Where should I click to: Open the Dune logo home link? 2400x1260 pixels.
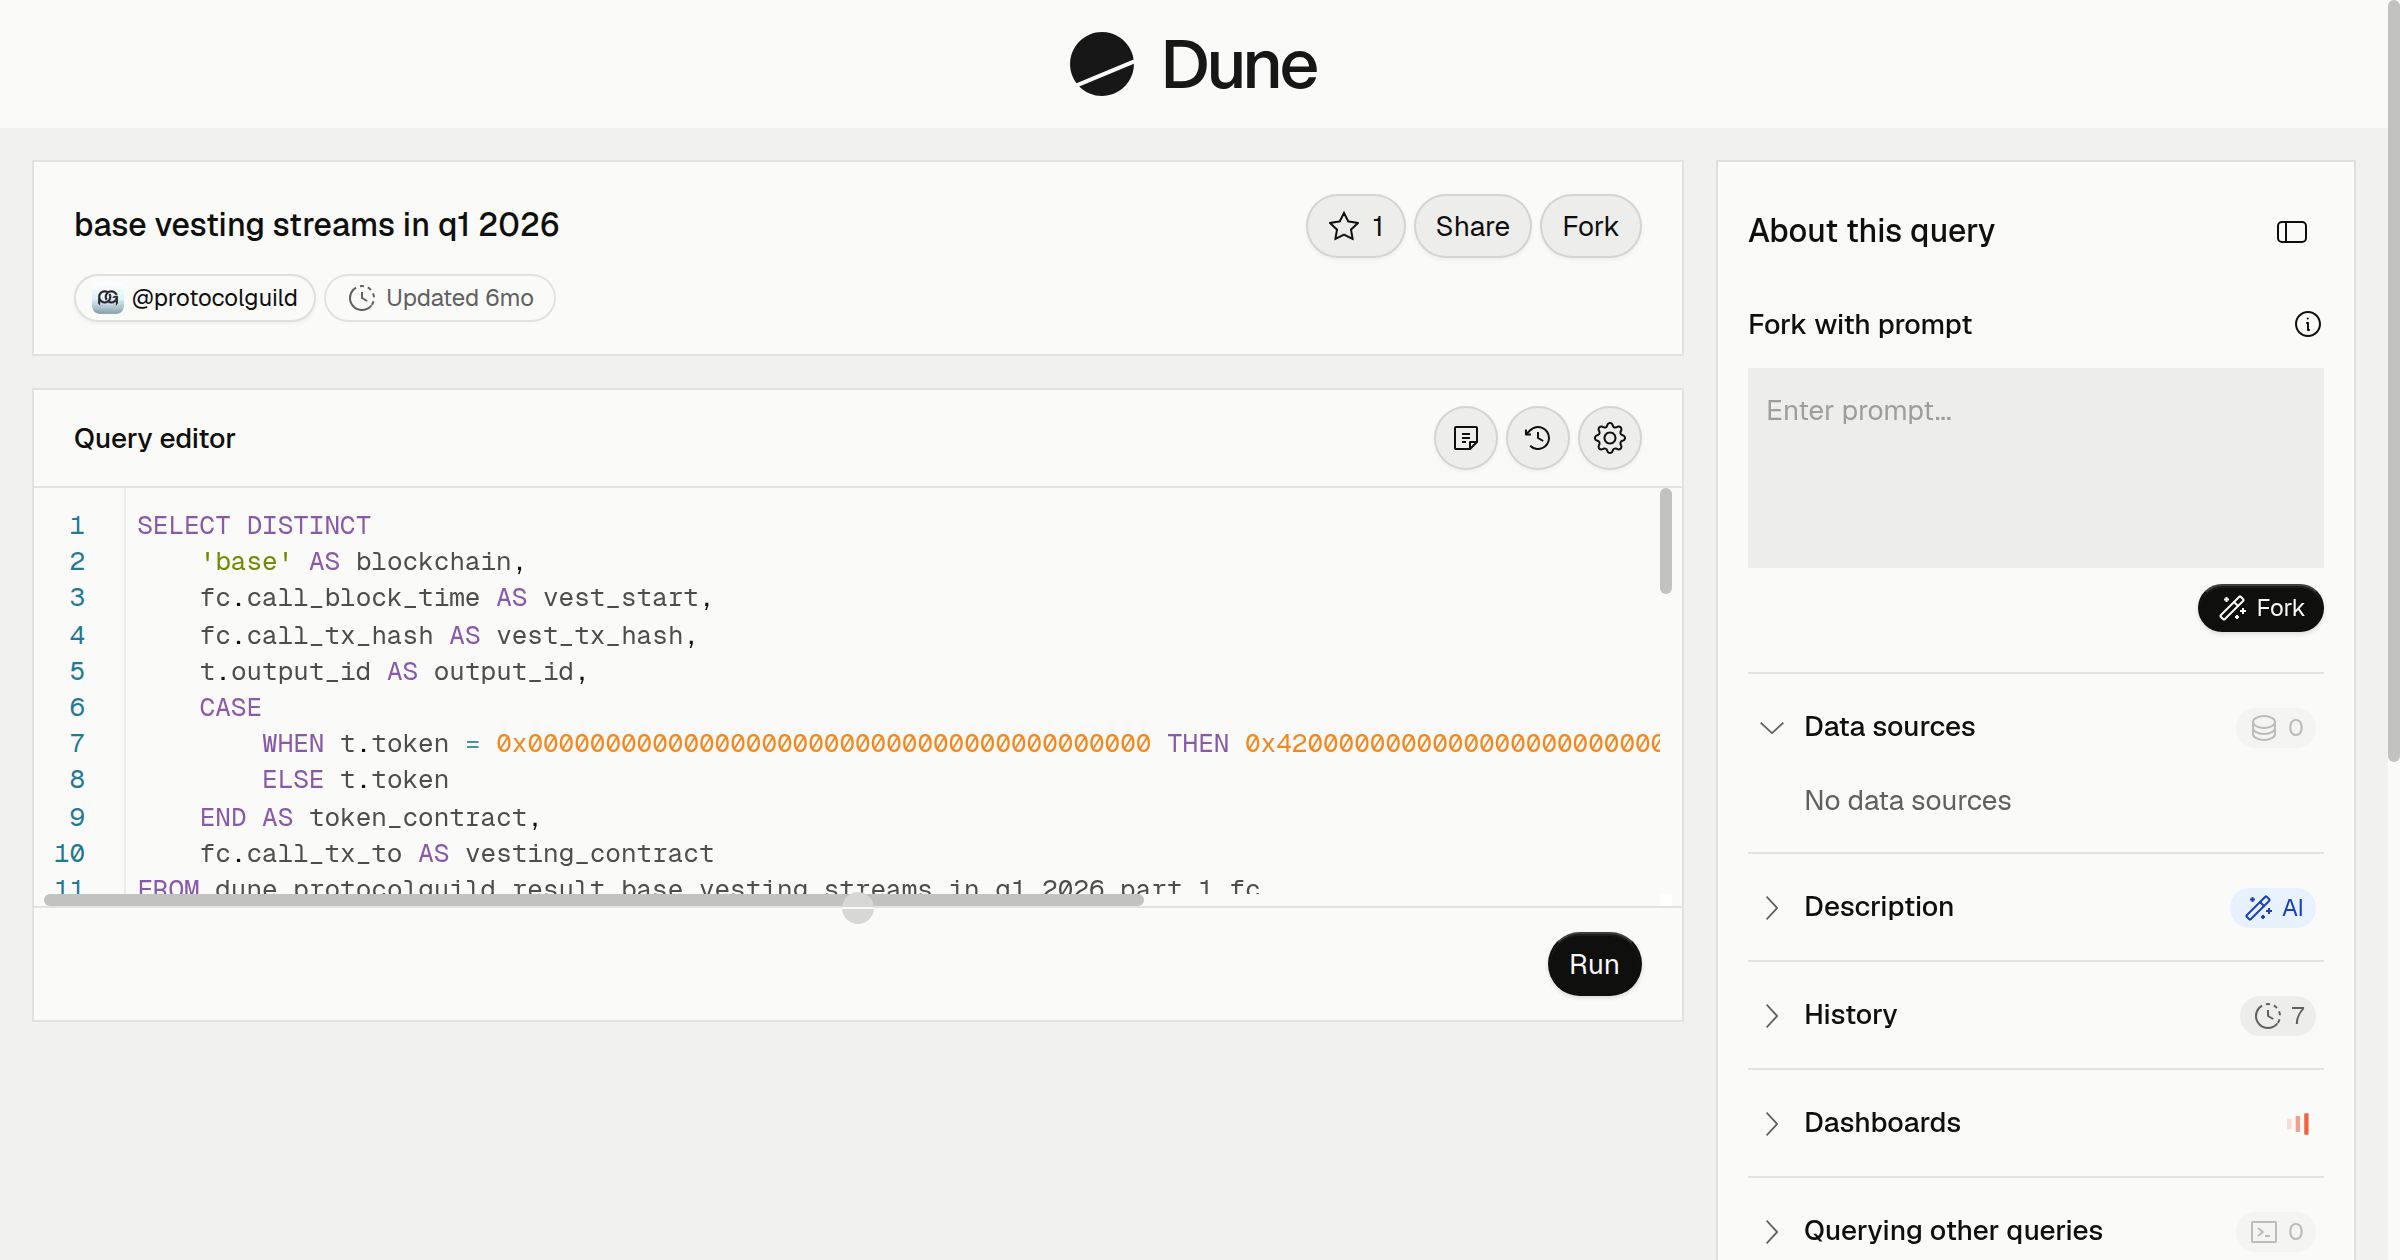coord(1193,64)
